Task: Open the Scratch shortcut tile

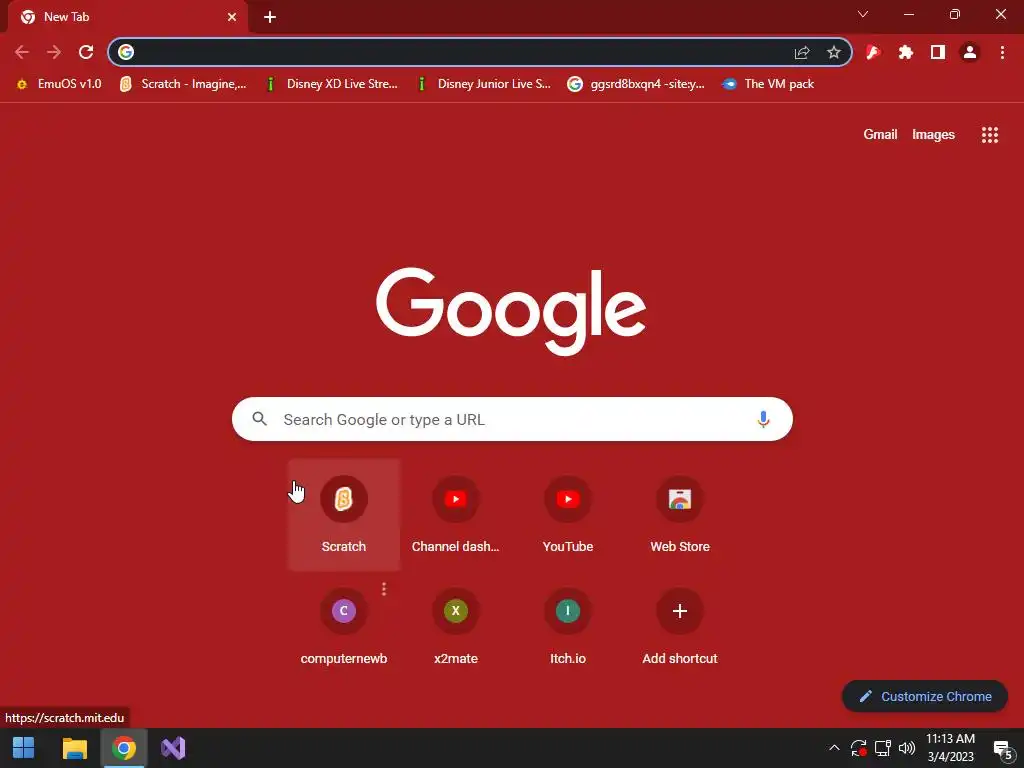Action: click(344, 515)
